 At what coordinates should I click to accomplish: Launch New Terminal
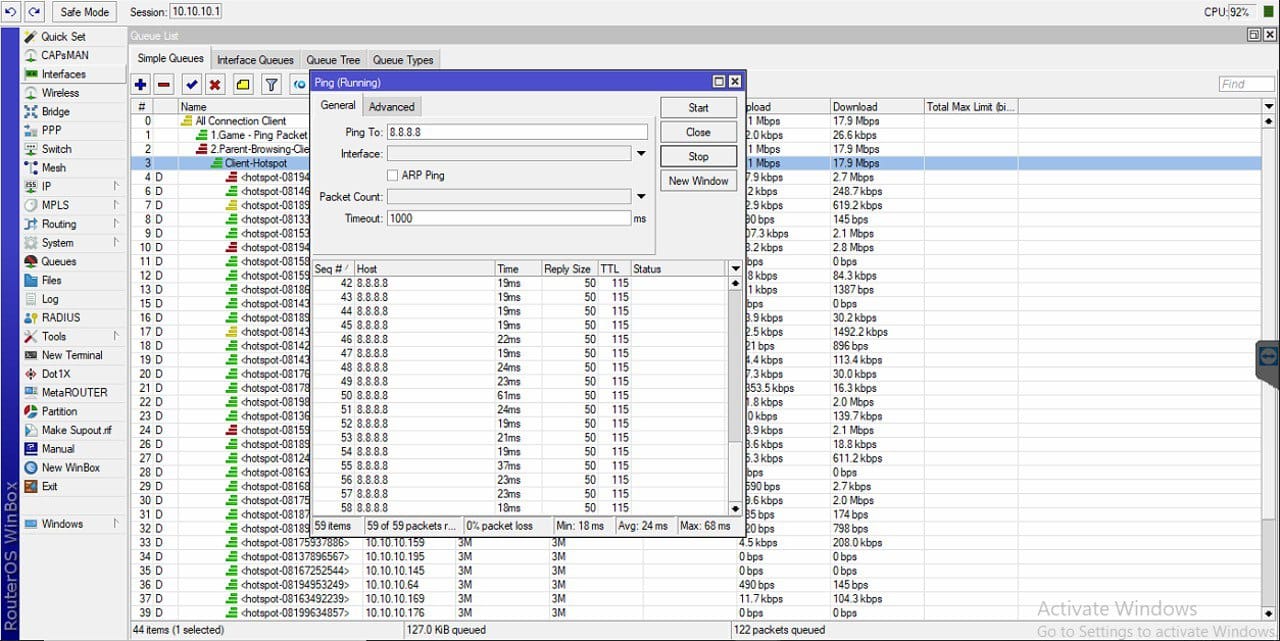[72, 355]
